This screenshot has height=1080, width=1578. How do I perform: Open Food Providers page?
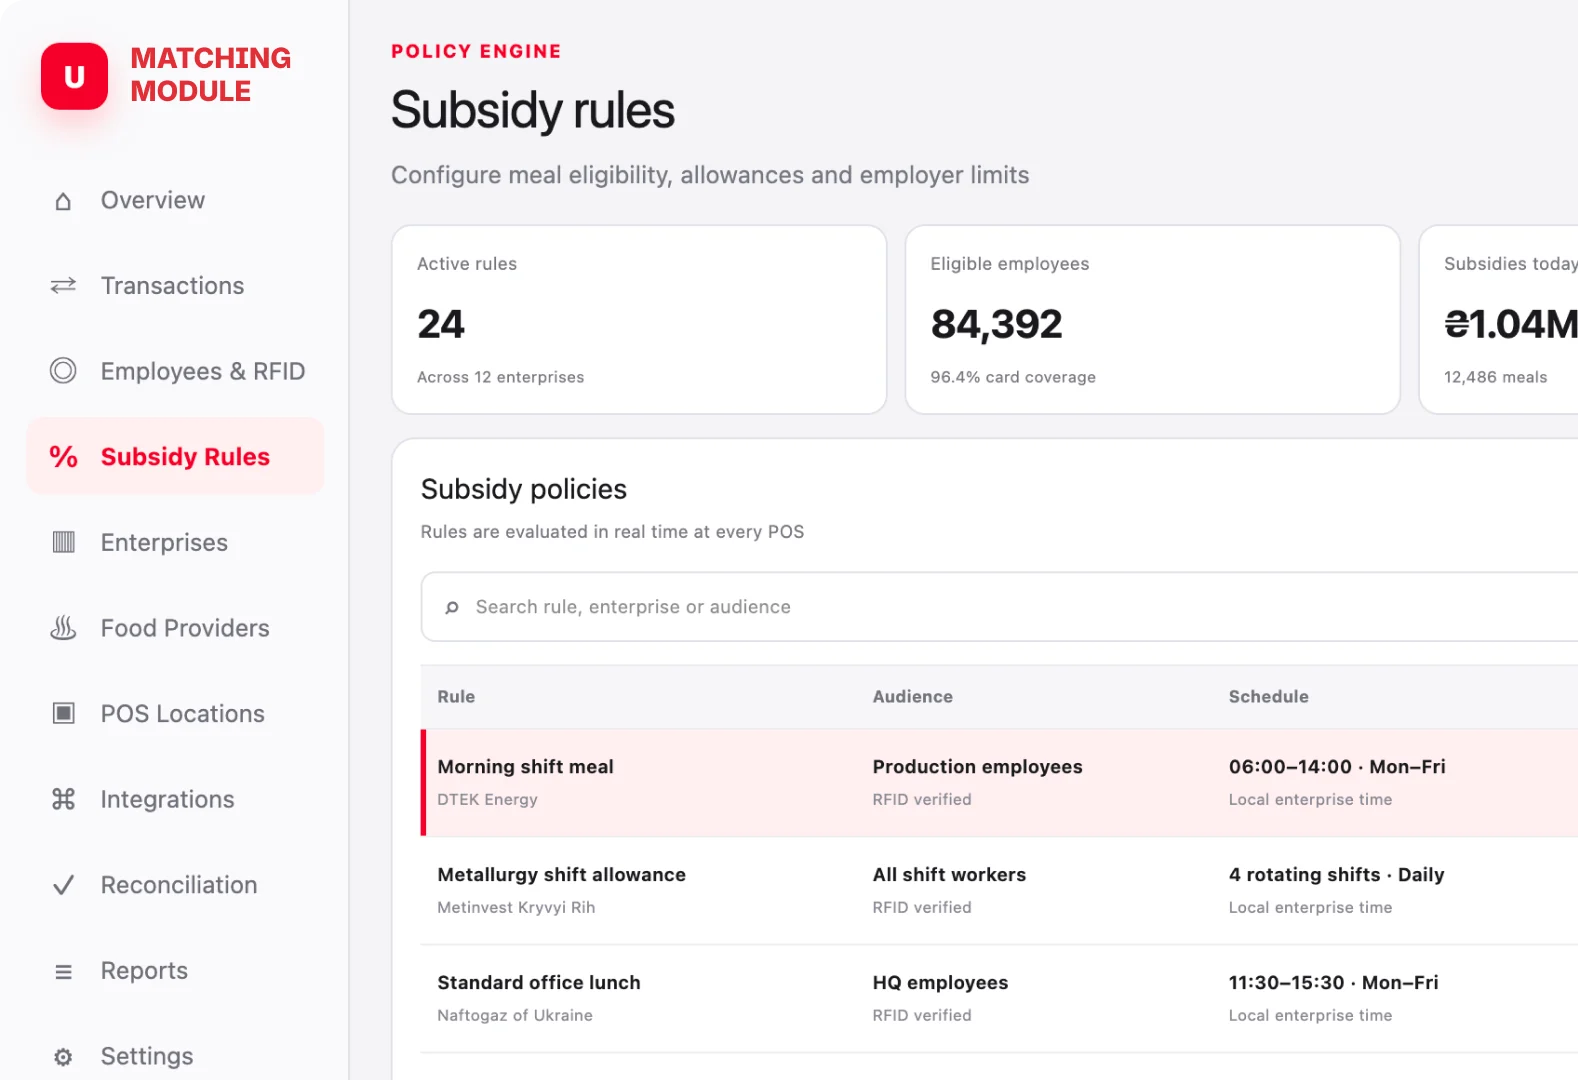tap(175, 628)
